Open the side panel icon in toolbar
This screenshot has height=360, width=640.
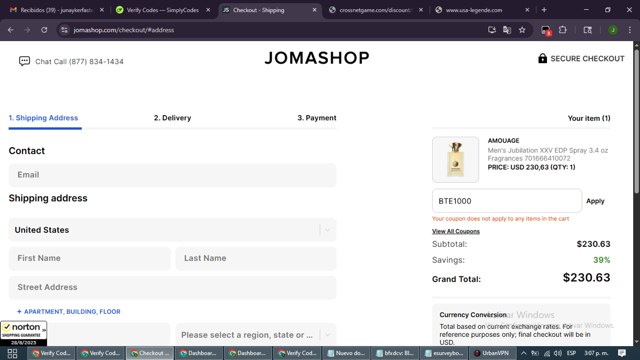click(x=588, y=30)
